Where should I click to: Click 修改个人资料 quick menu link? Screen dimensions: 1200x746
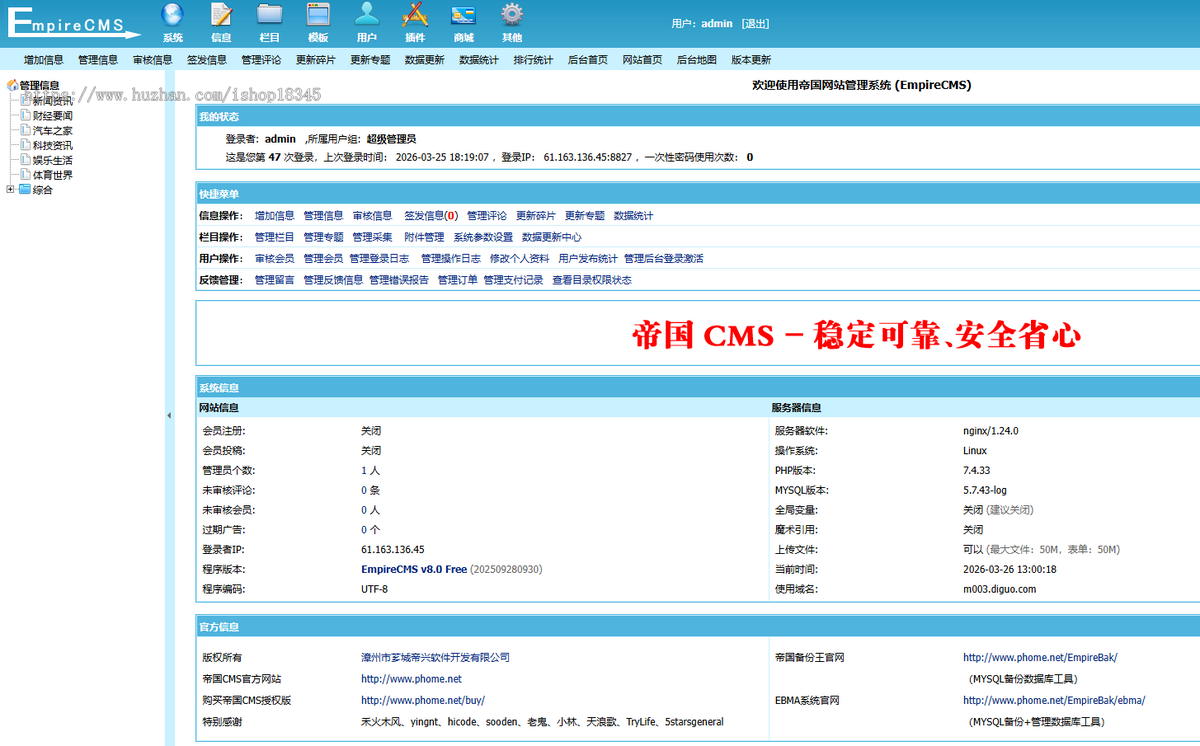(519, 258)
